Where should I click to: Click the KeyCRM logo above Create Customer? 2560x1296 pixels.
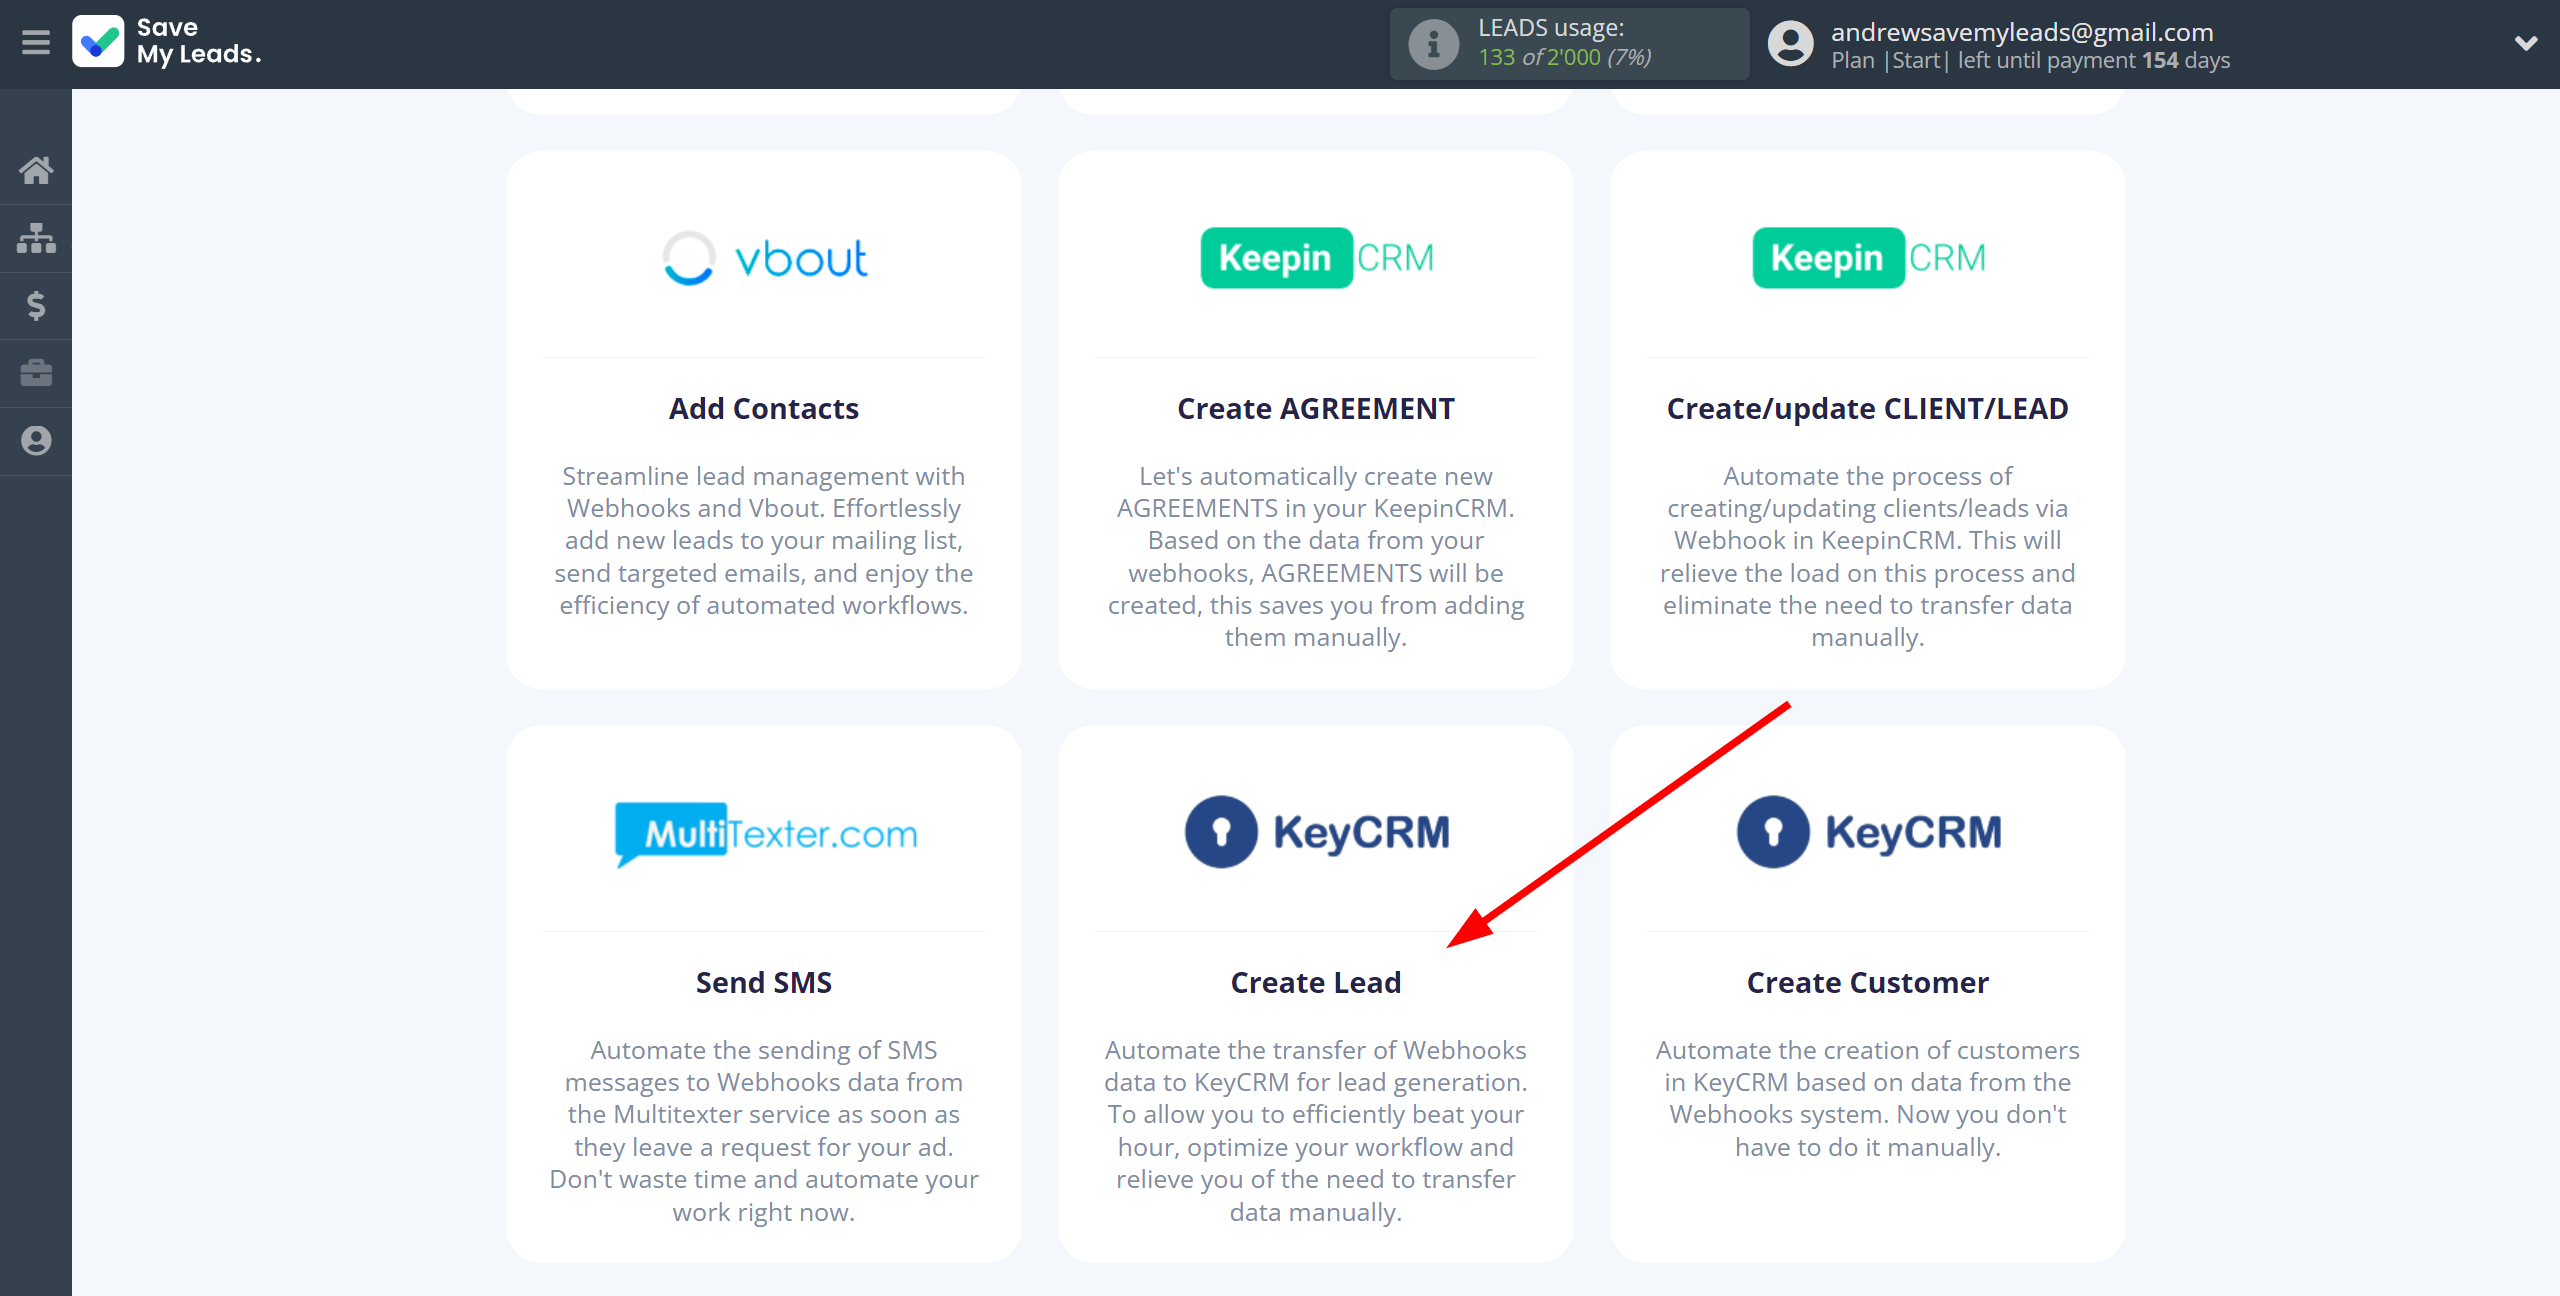coord(1868,832)
